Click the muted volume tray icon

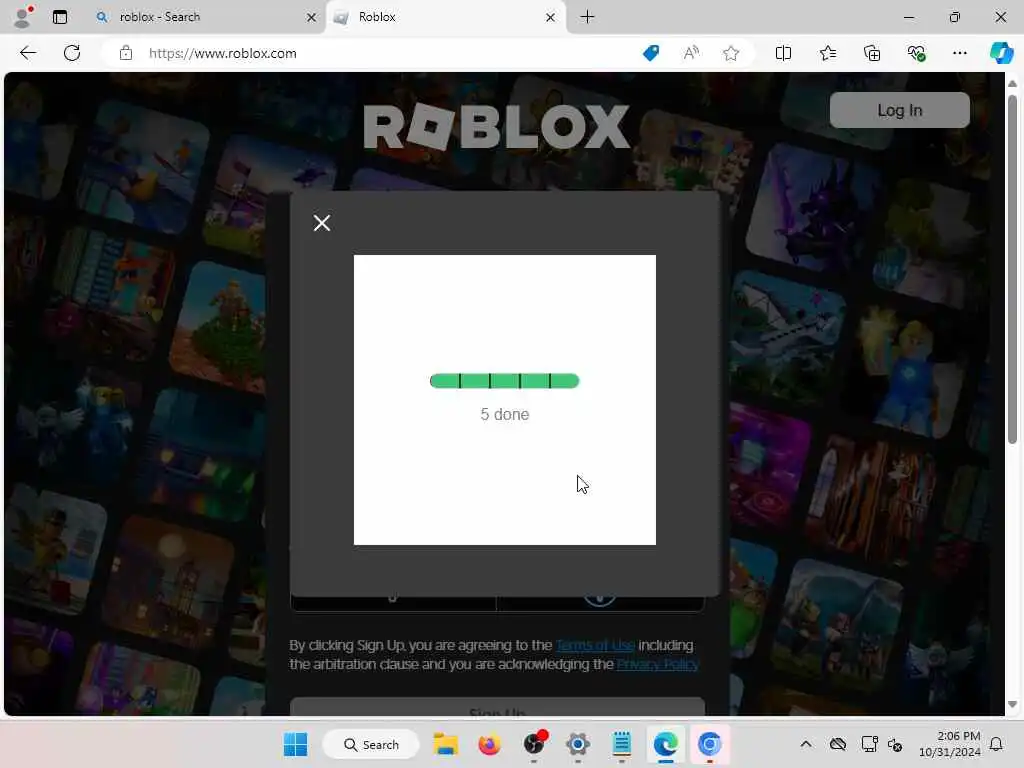[895, 744]
